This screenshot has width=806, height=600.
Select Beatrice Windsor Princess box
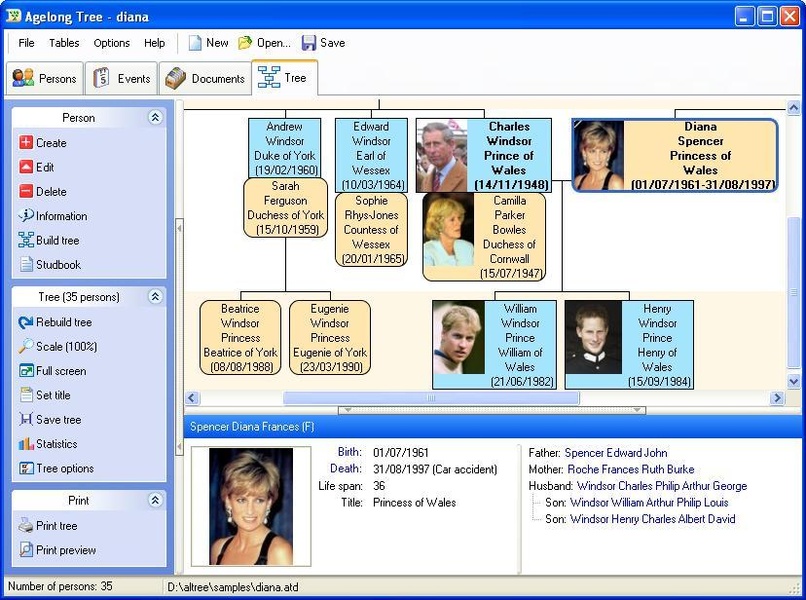coord(240,337)
